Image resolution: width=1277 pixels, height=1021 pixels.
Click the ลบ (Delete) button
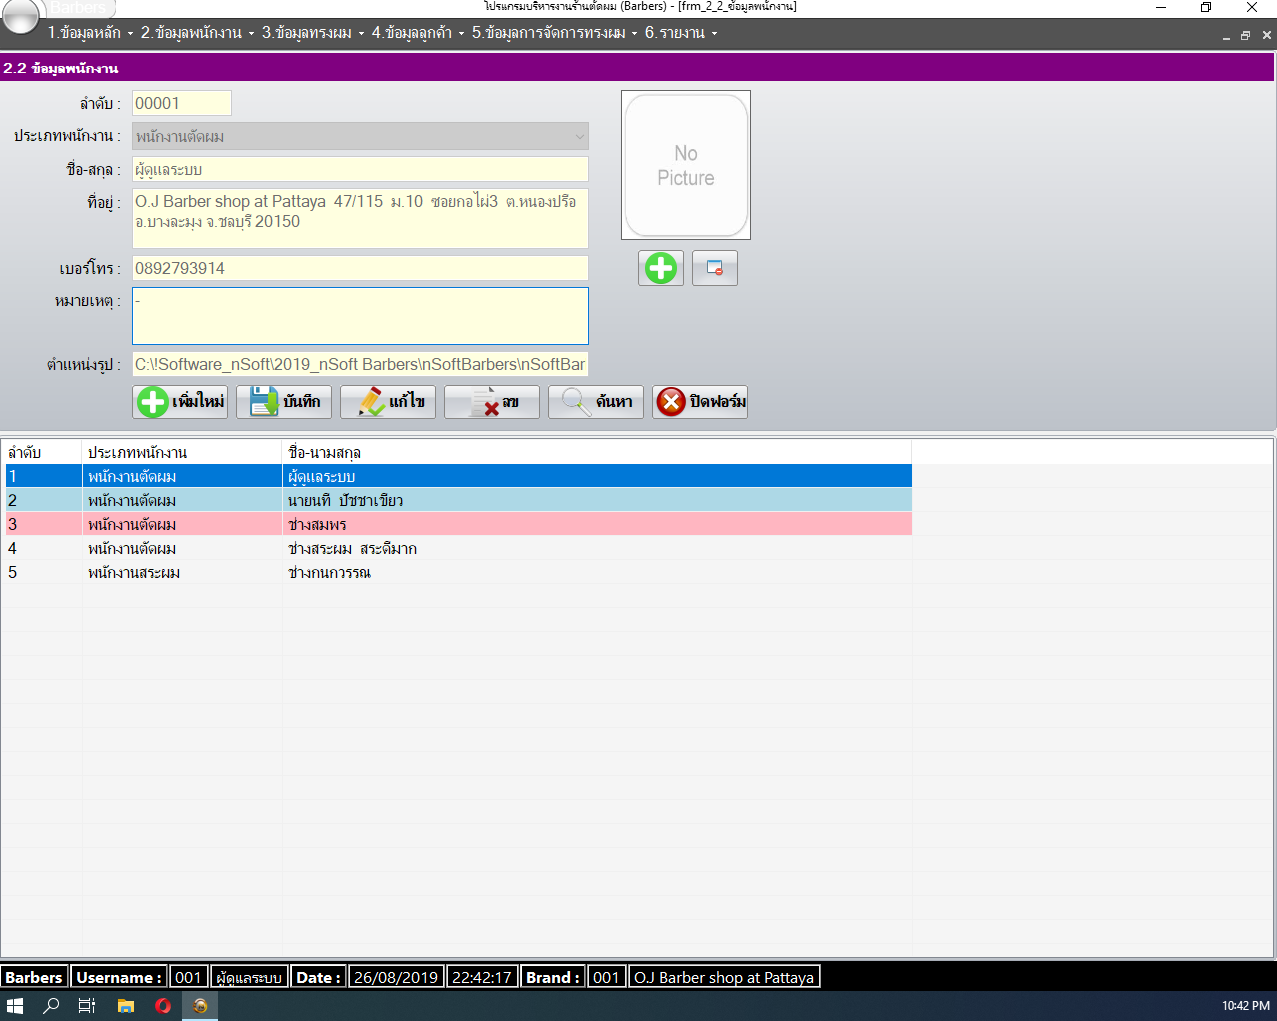492,402
